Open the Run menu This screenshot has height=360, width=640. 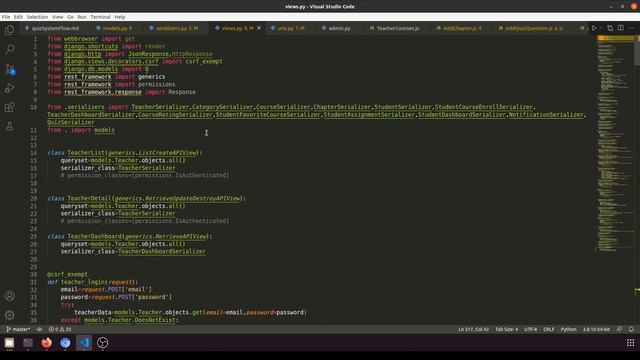point(82,17)
